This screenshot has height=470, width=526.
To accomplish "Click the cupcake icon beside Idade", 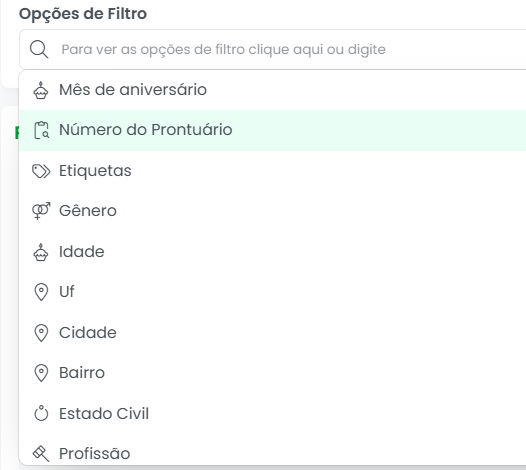I will click(x=41, y=252).
